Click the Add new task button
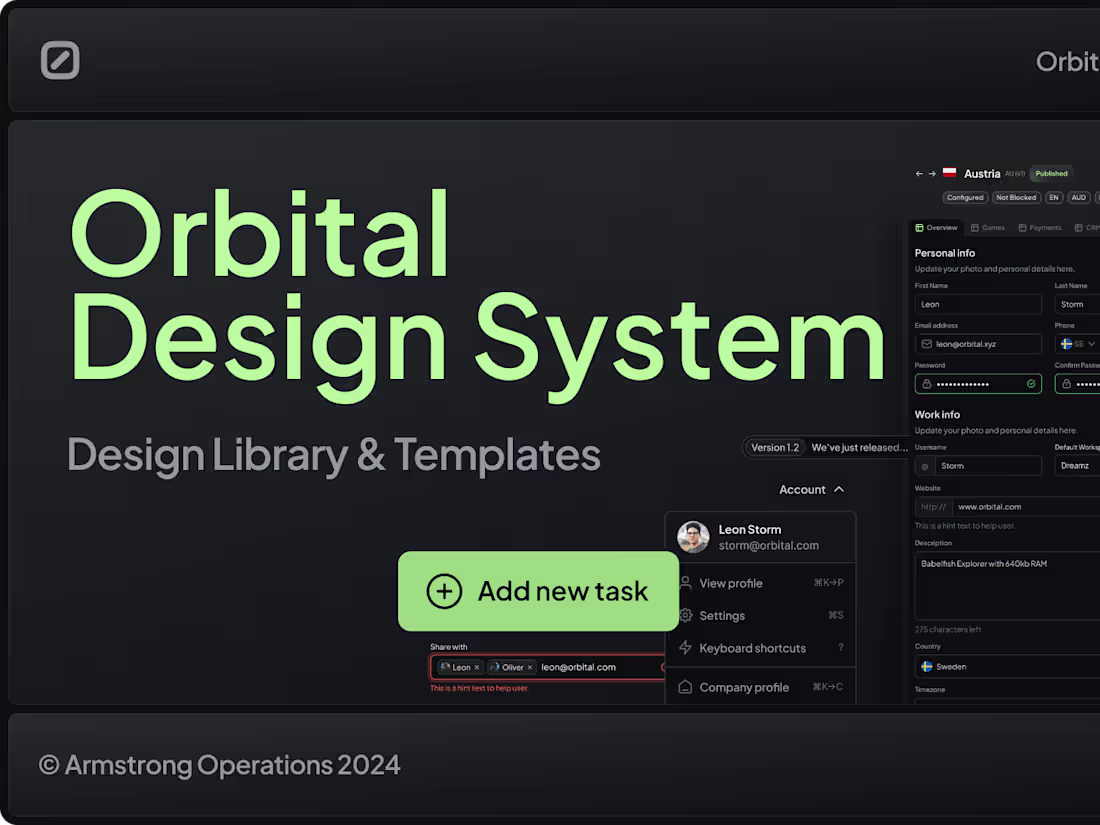The height and width of the screenshot is (825, 1100). [x=538, y=591]
